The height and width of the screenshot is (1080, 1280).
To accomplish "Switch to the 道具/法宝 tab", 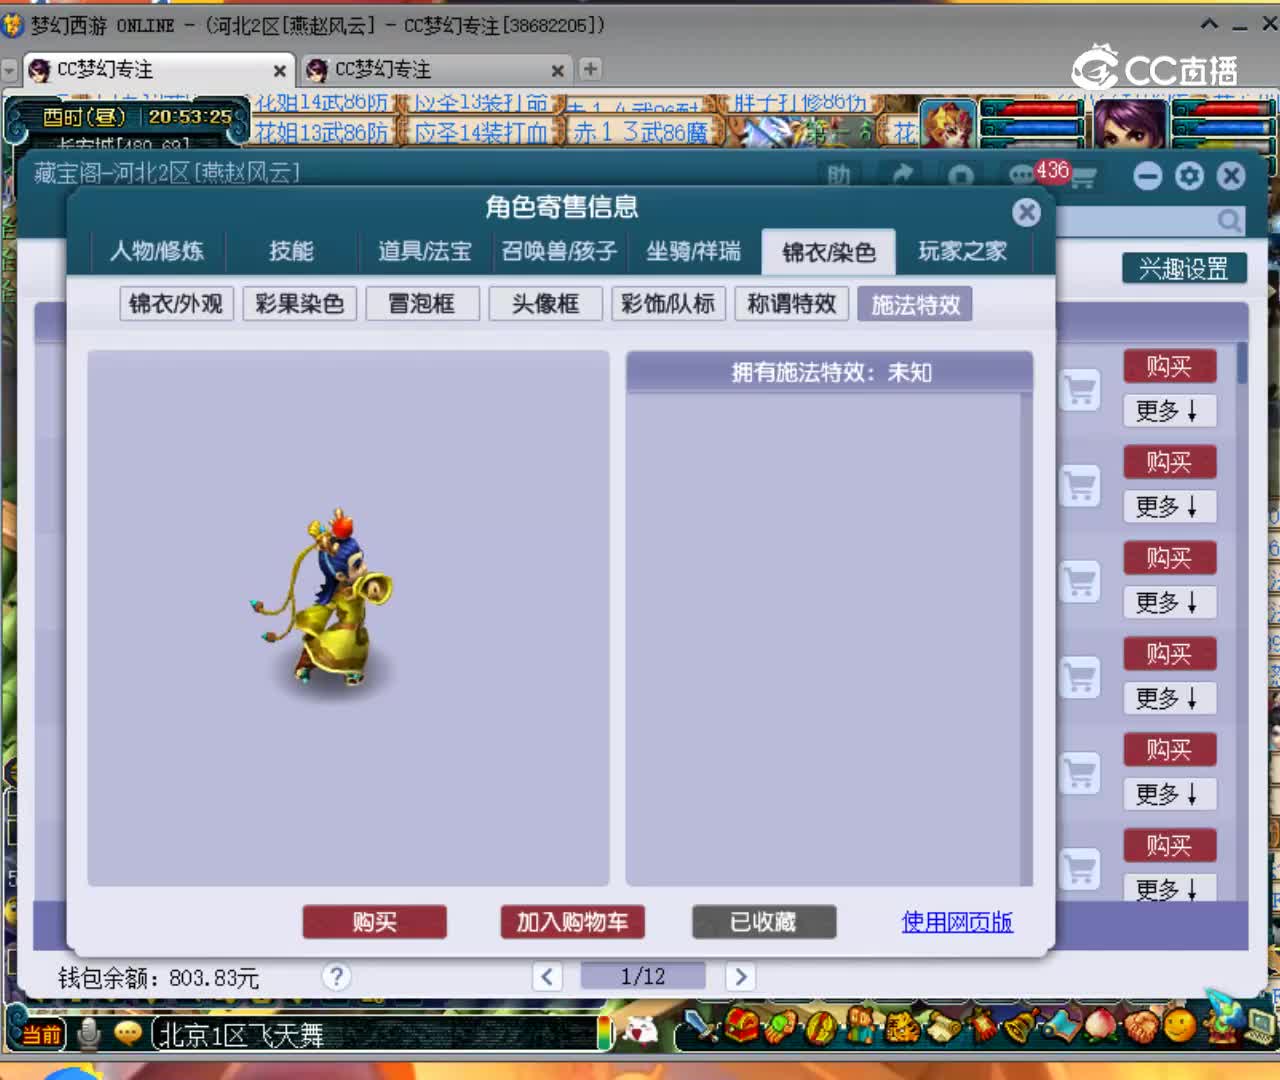I will tap(425, 251).
